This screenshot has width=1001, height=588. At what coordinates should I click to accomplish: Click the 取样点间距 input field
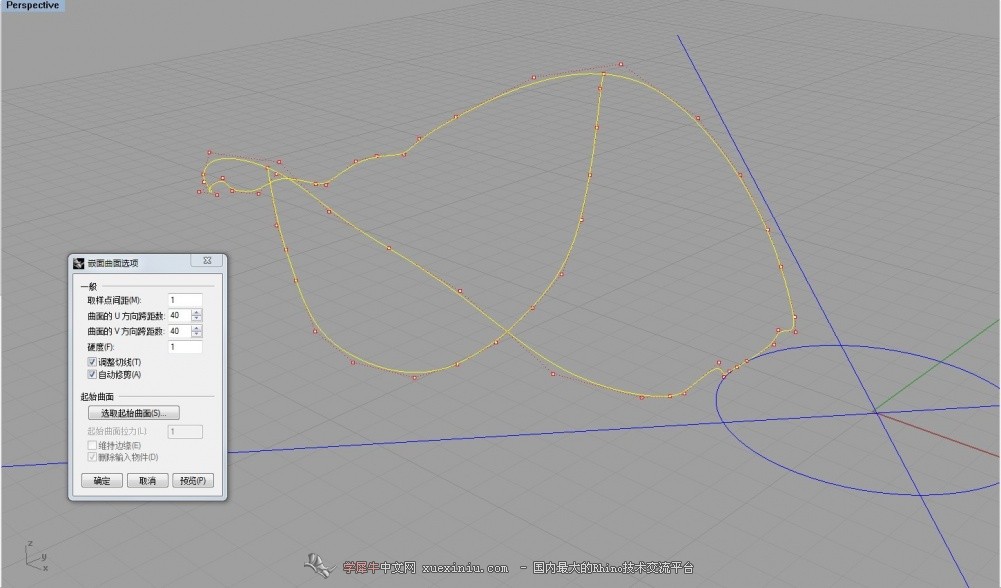(185, 300)
